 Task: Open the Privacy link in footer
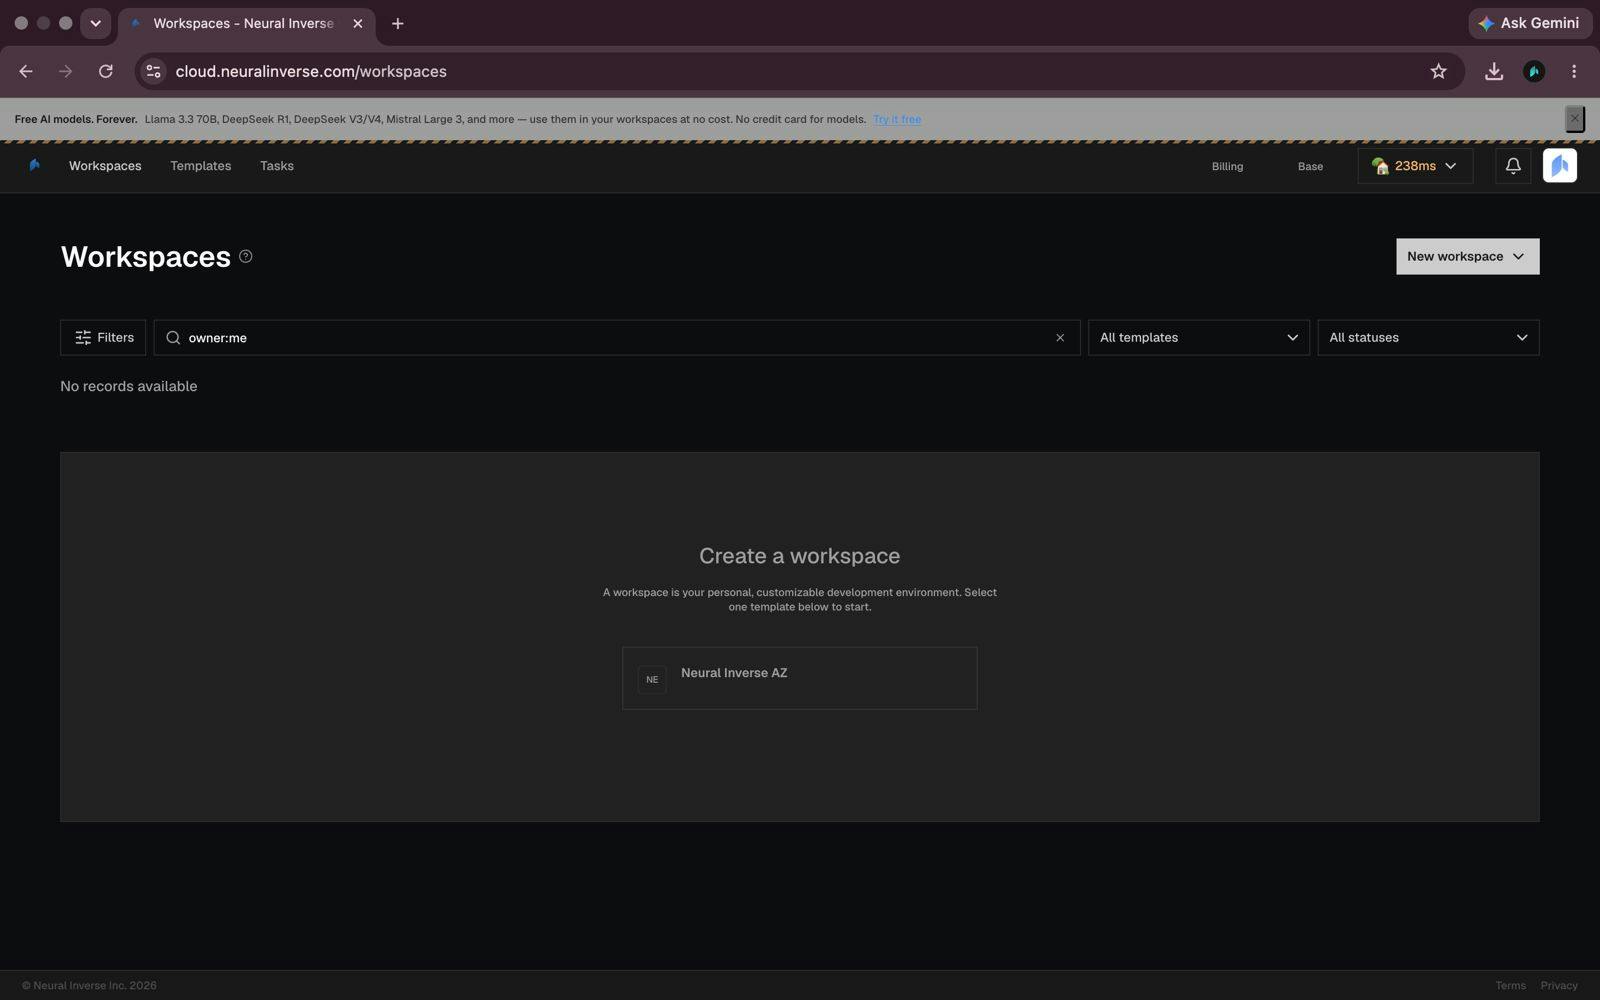coord(1559,985)
